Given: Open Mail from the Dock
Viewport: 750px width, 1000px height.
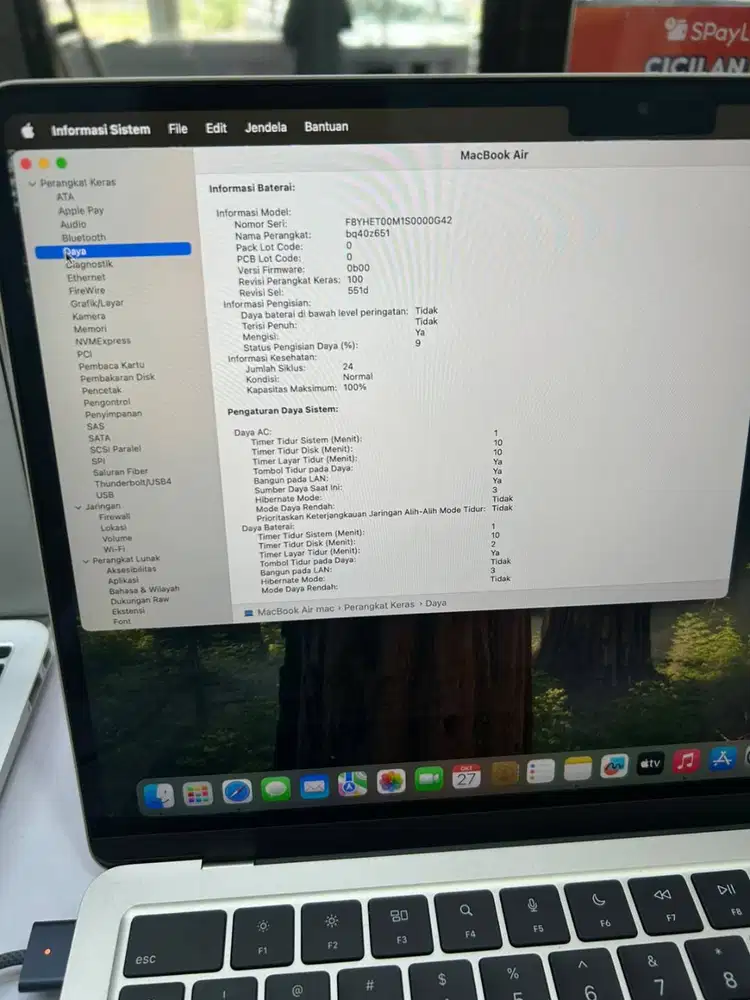Looking at the screenshot, I should click(314, 787).
